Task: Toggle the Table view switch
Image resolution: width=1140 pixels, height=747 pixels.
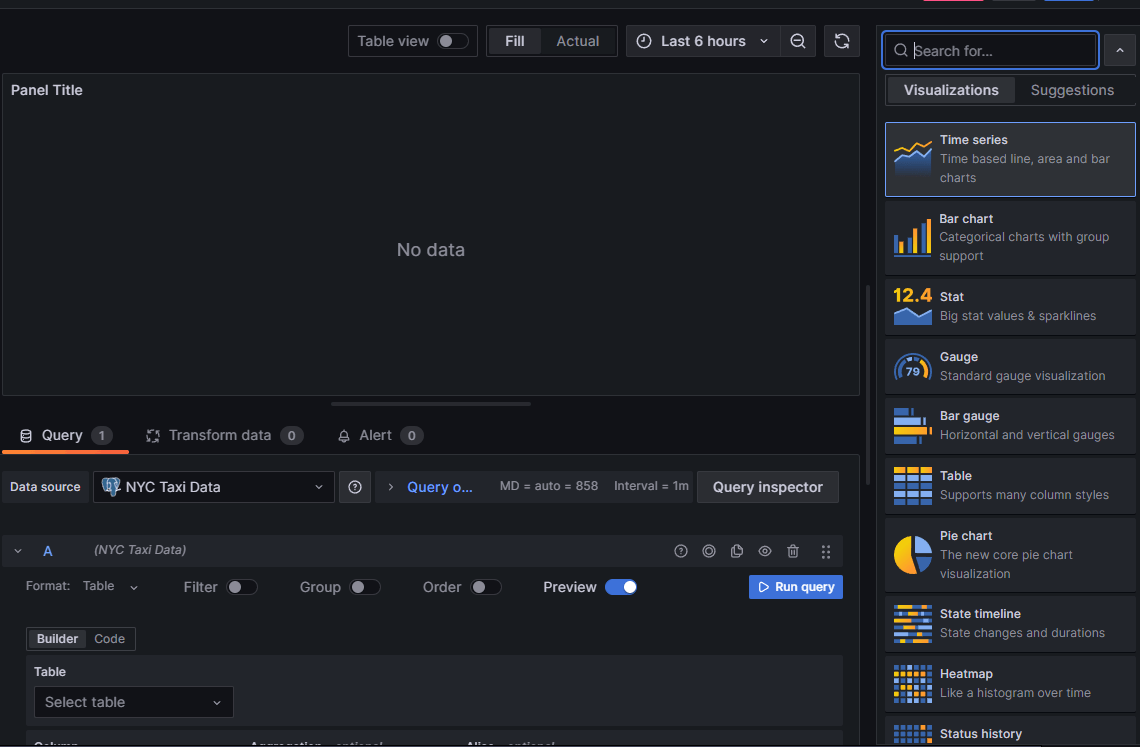Action: (452, 41)
